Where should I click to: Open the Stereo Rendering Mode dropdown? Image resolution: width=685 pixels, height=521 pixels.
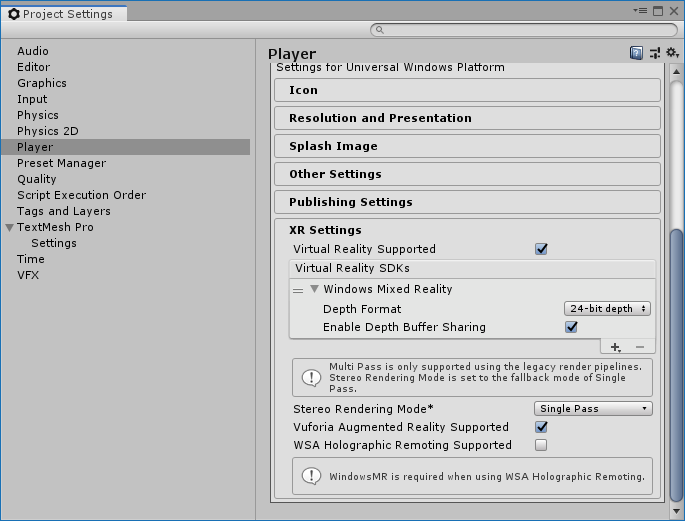coord(593,408)
